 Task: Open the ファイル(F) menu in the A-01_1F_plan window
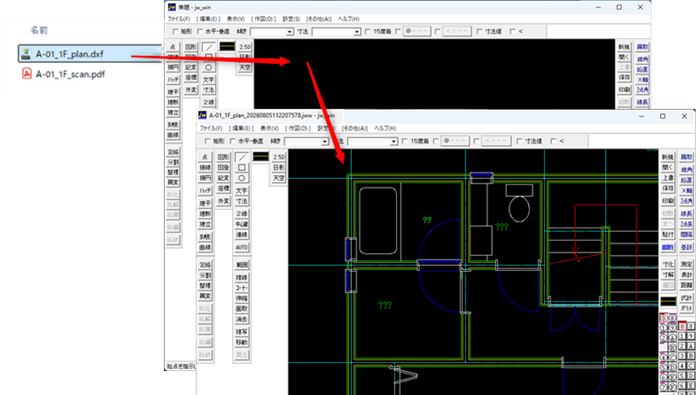point(211,128)
